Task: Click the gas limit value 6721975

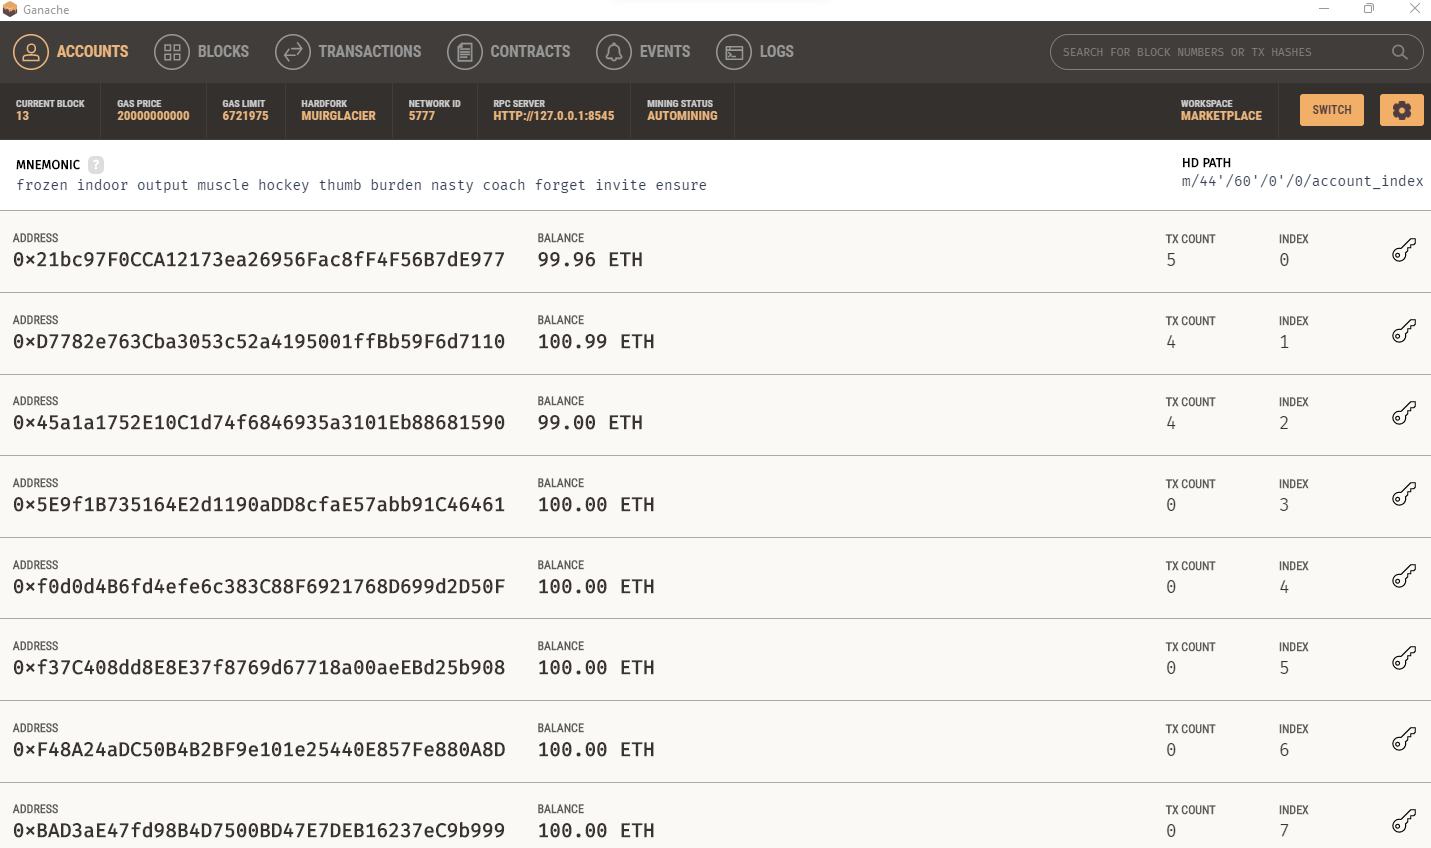Action: (x=245, y=116)
